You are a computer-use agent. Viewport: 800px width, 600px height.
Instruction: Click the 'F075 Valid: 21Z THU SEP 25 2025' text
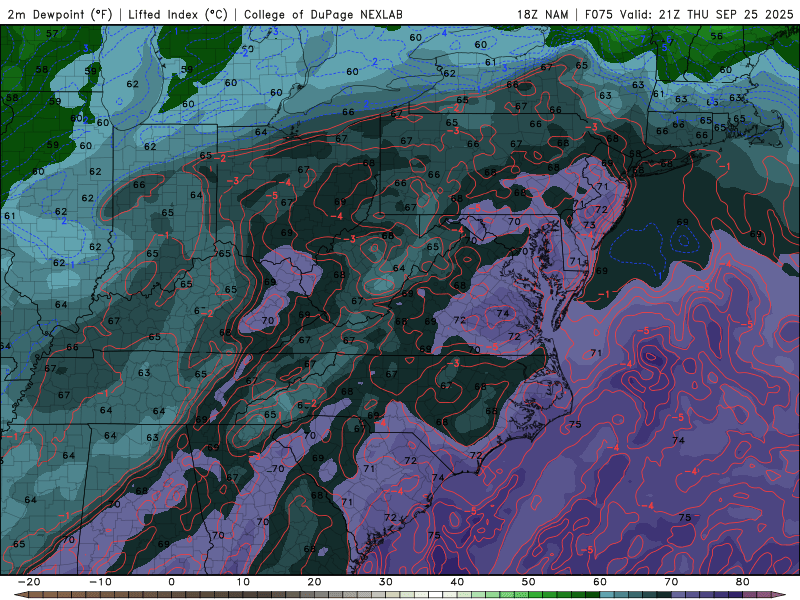pos(689,14)
